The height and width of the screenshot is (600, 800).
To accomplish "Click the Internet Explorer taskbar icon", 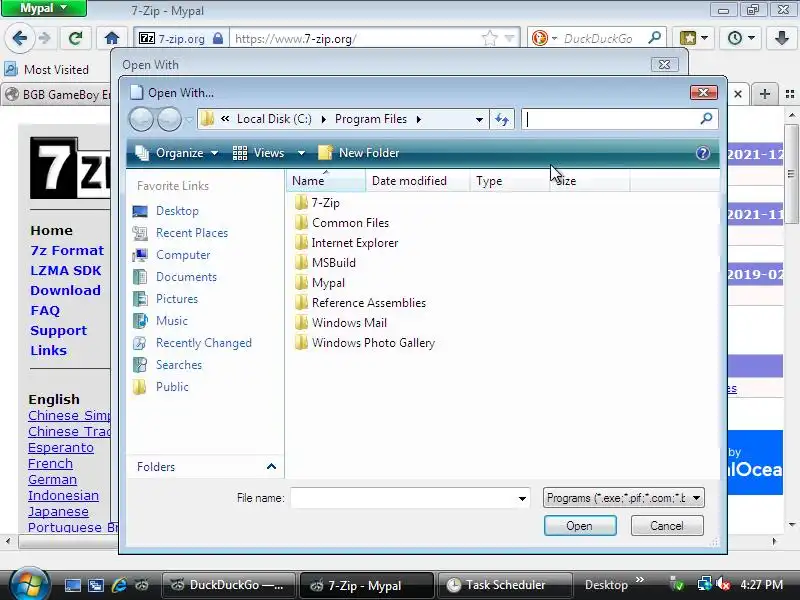I will click(x=119, y=585).
